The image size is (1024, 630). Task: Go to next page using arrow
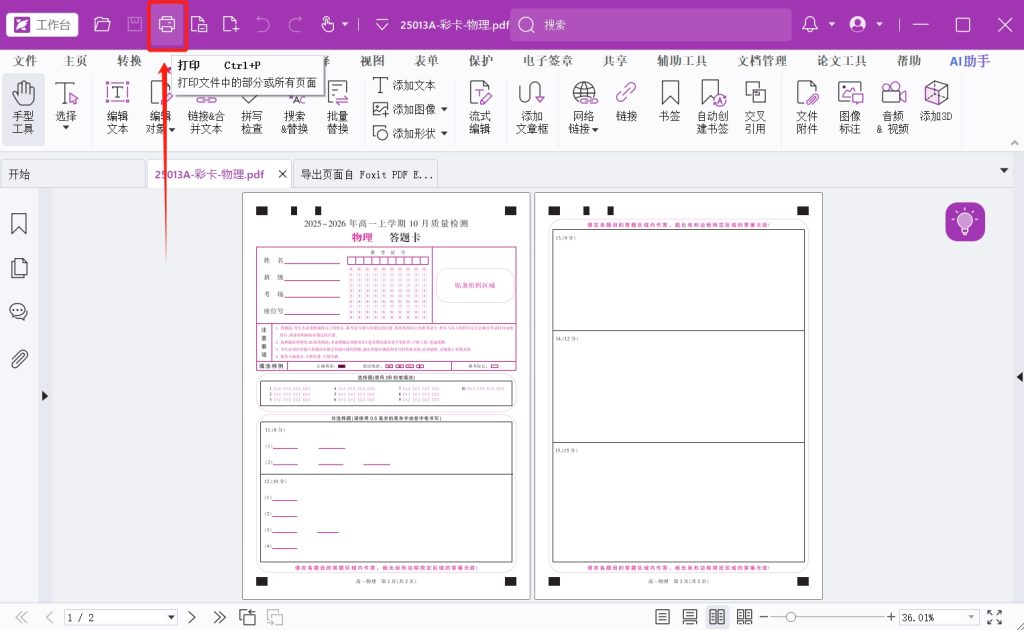click(192, 617)
